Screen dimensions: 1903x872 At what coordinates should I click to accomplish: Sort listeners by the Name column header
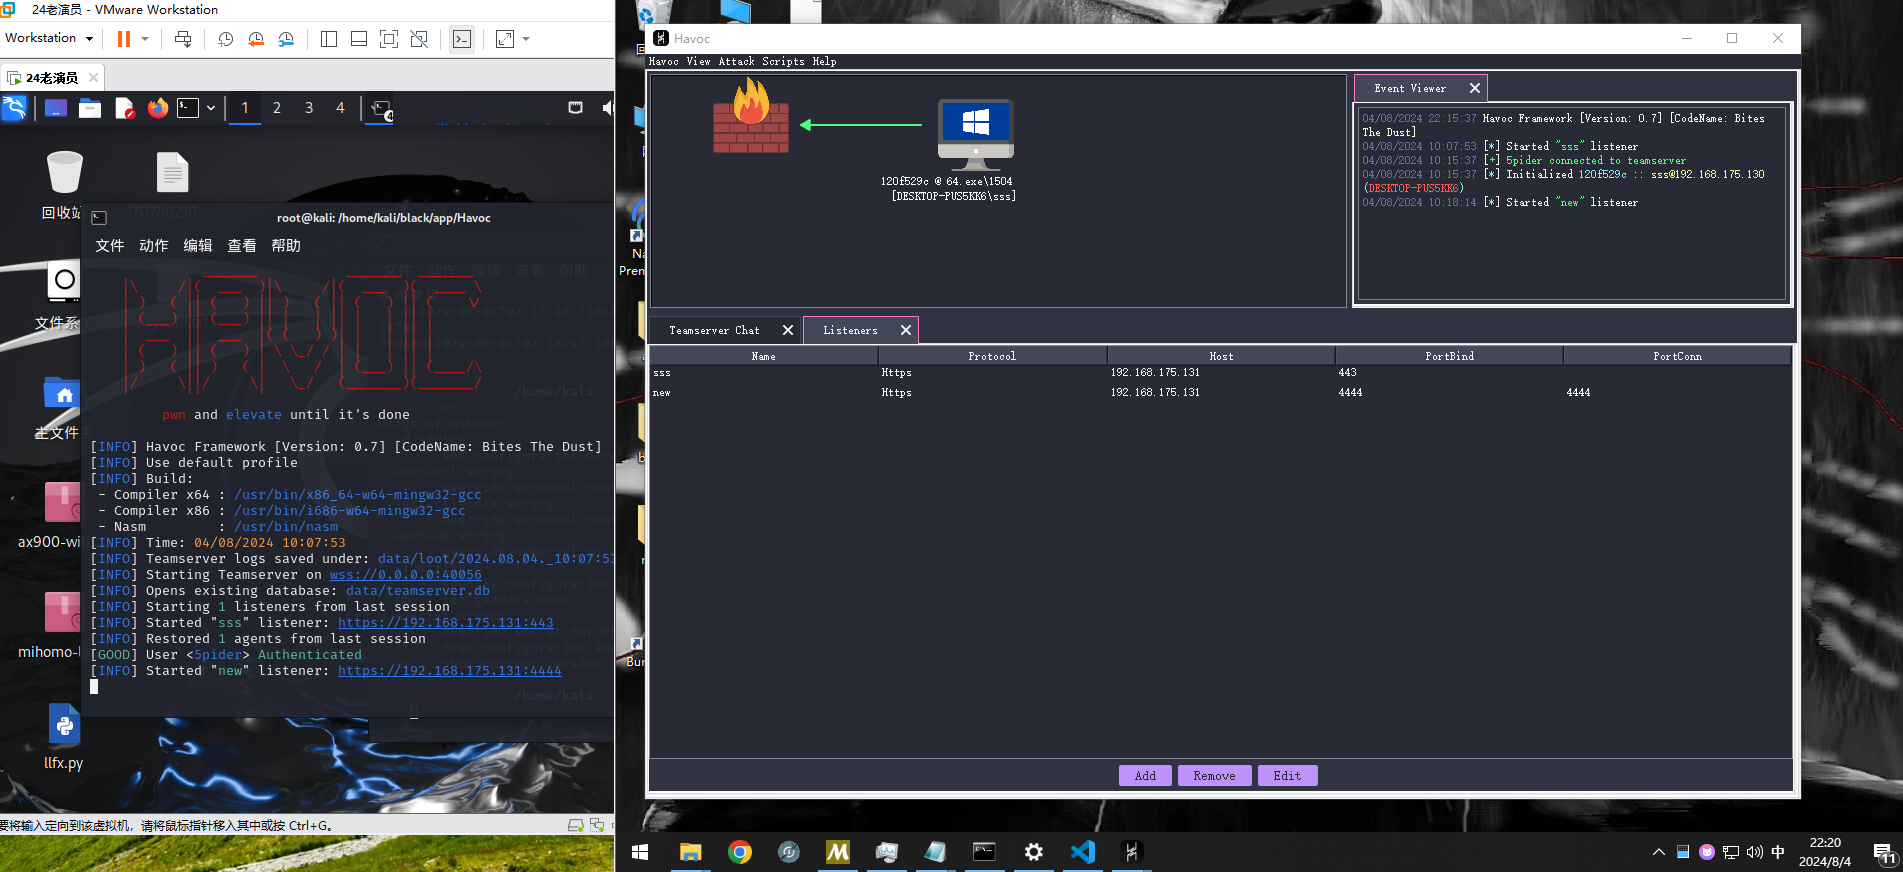(x=764, y=356)
